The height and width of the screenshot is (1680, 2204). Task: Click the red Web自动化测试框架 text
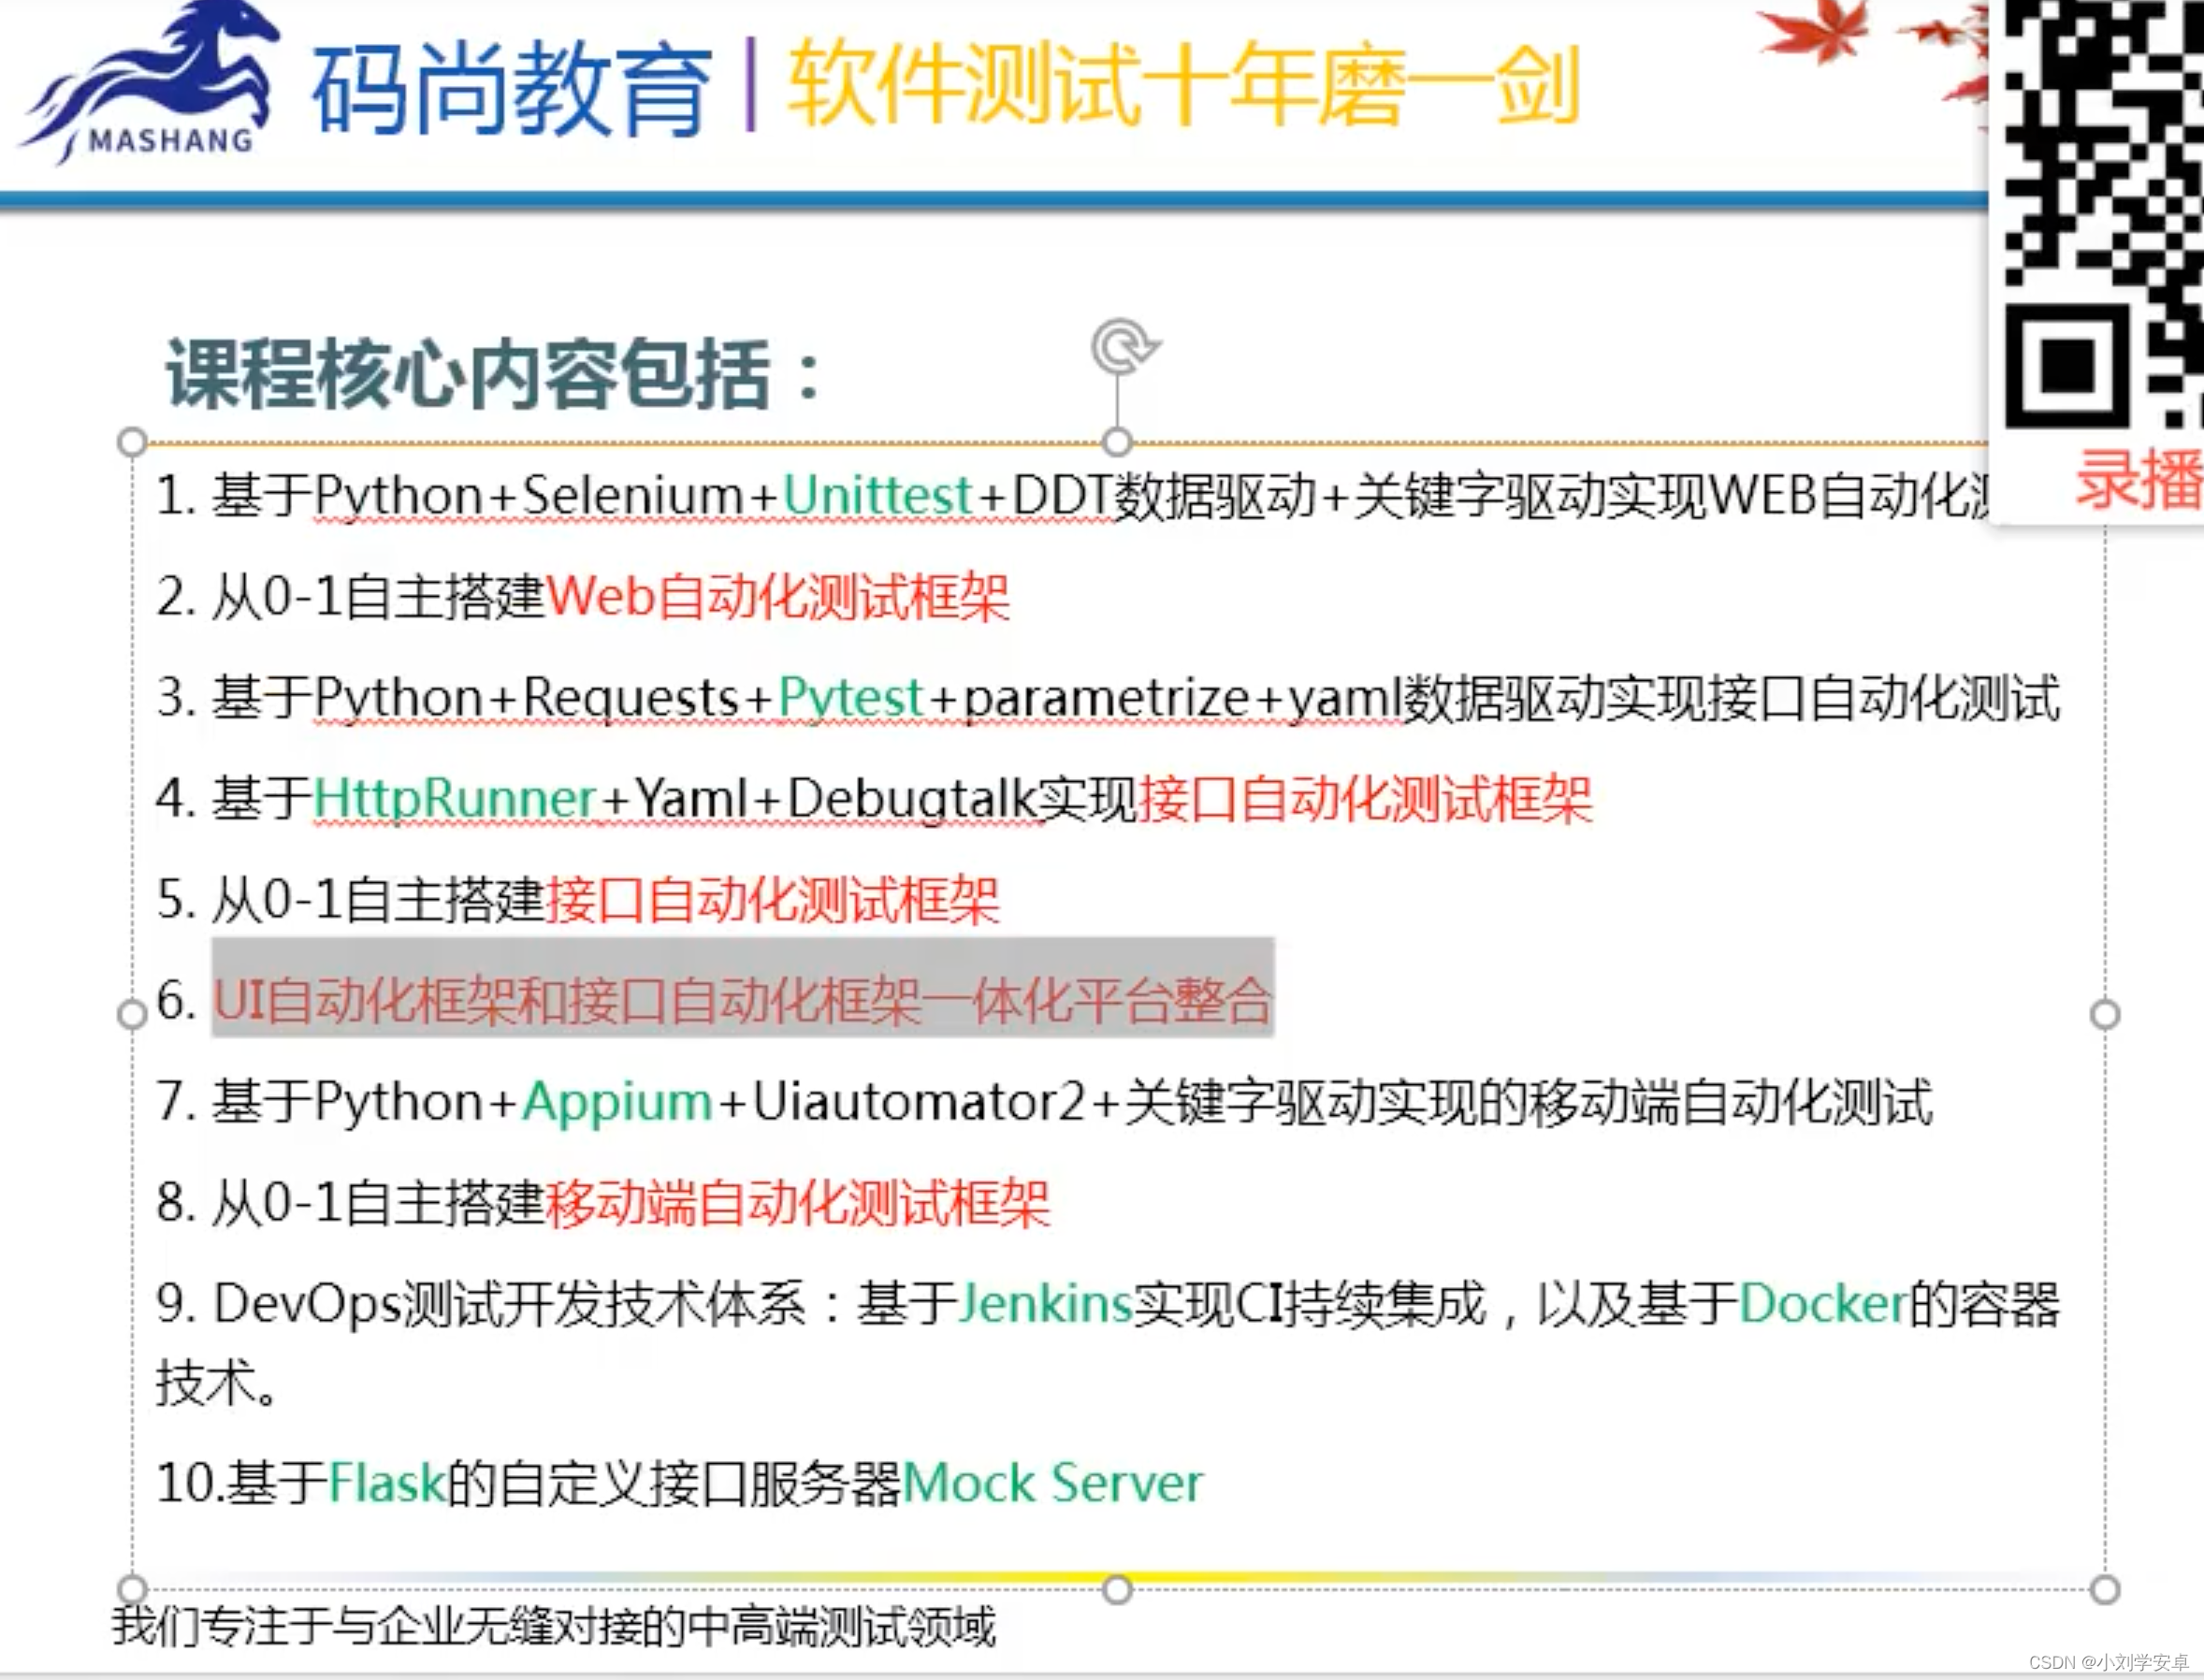tap(777, 597)
